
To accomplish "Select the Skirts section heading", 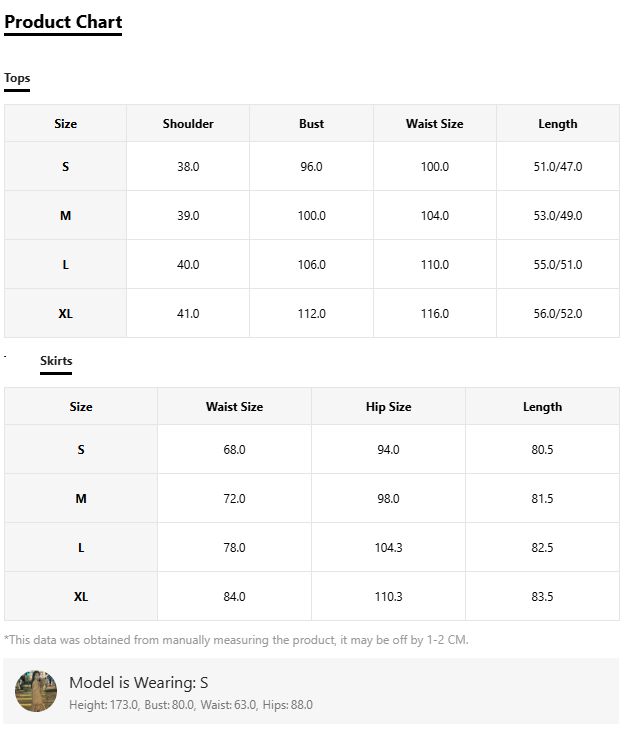I will [56, 361].
